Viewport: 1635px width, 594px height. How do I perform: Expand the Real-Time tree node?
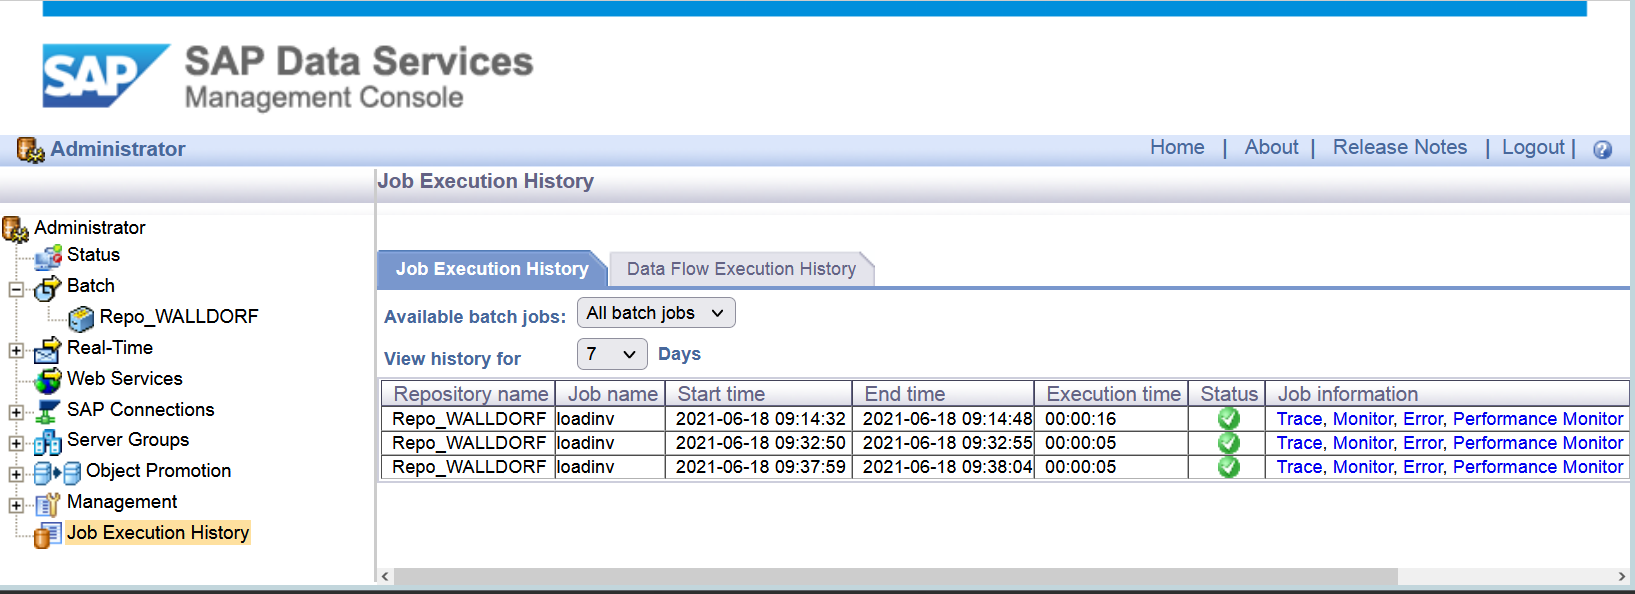pyautogui.click(x=16, y=351)
